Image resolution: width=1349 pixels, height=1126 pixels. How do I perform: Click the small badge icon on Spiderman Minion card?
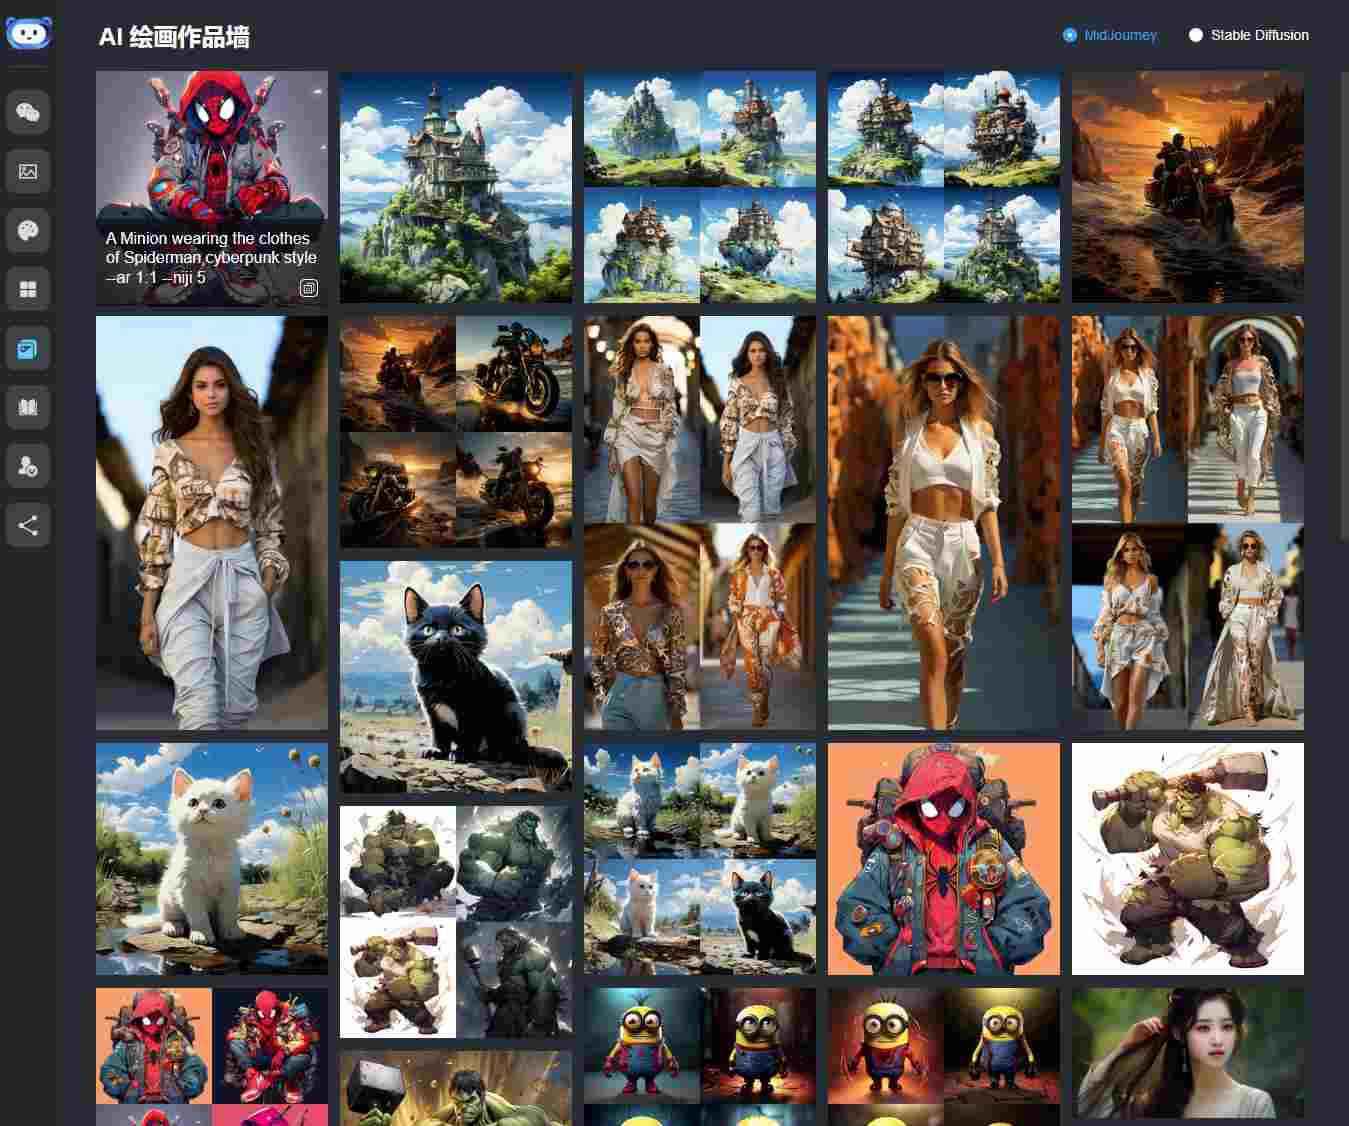tap(309, 288)
